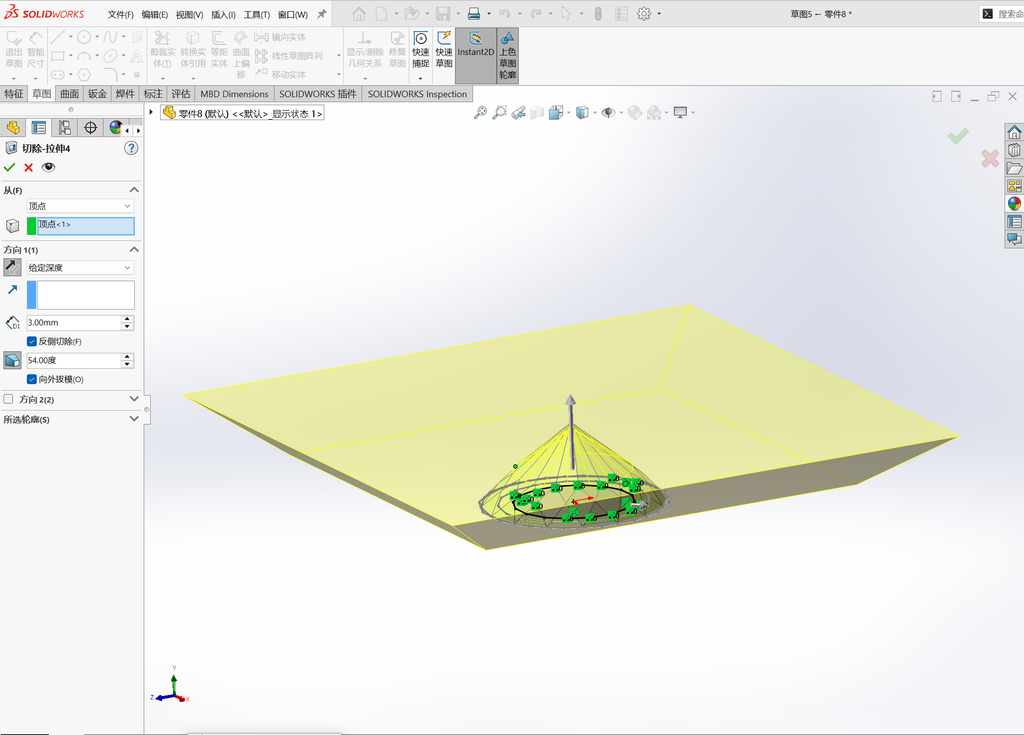
Task: Open the 给定深度 end condition dropdown
Action: (x=80, y=267)
